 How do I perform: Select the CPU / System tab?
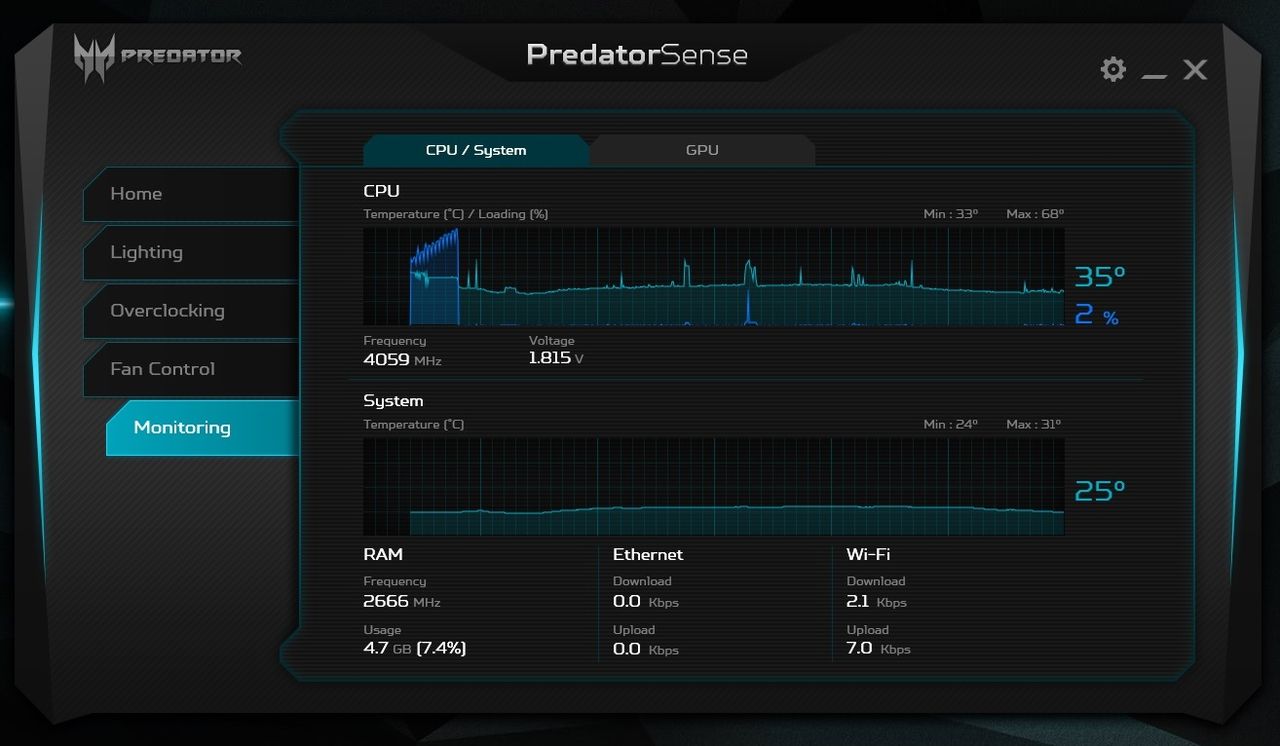[x=476, y=150]
